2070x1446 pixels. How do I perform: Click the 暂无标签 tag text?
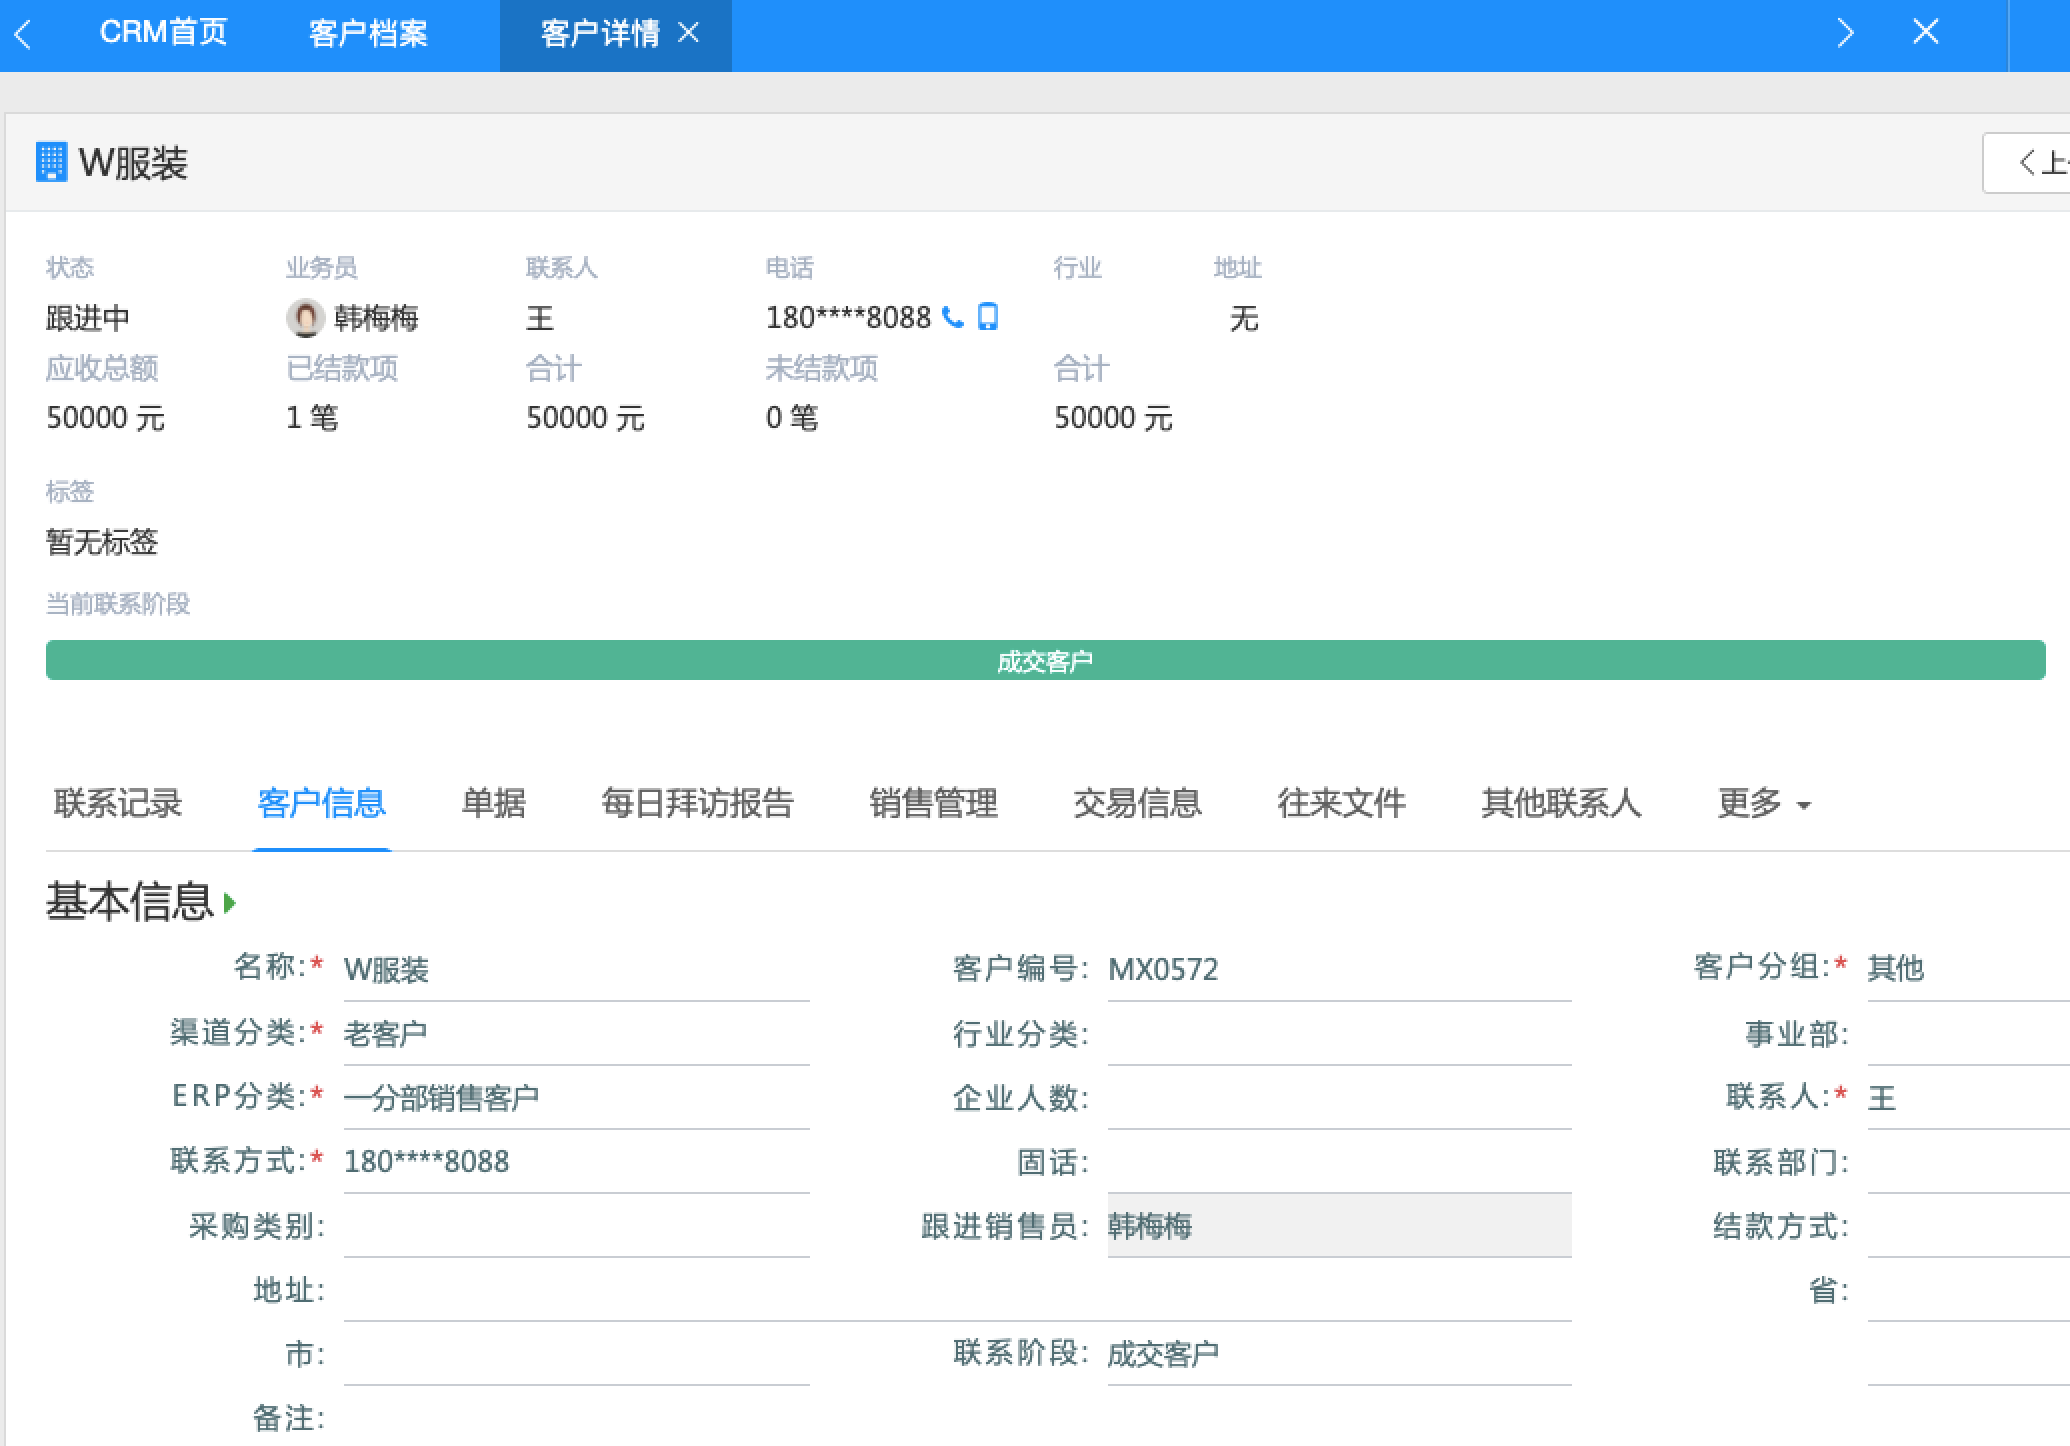click(x=102, y=542)
